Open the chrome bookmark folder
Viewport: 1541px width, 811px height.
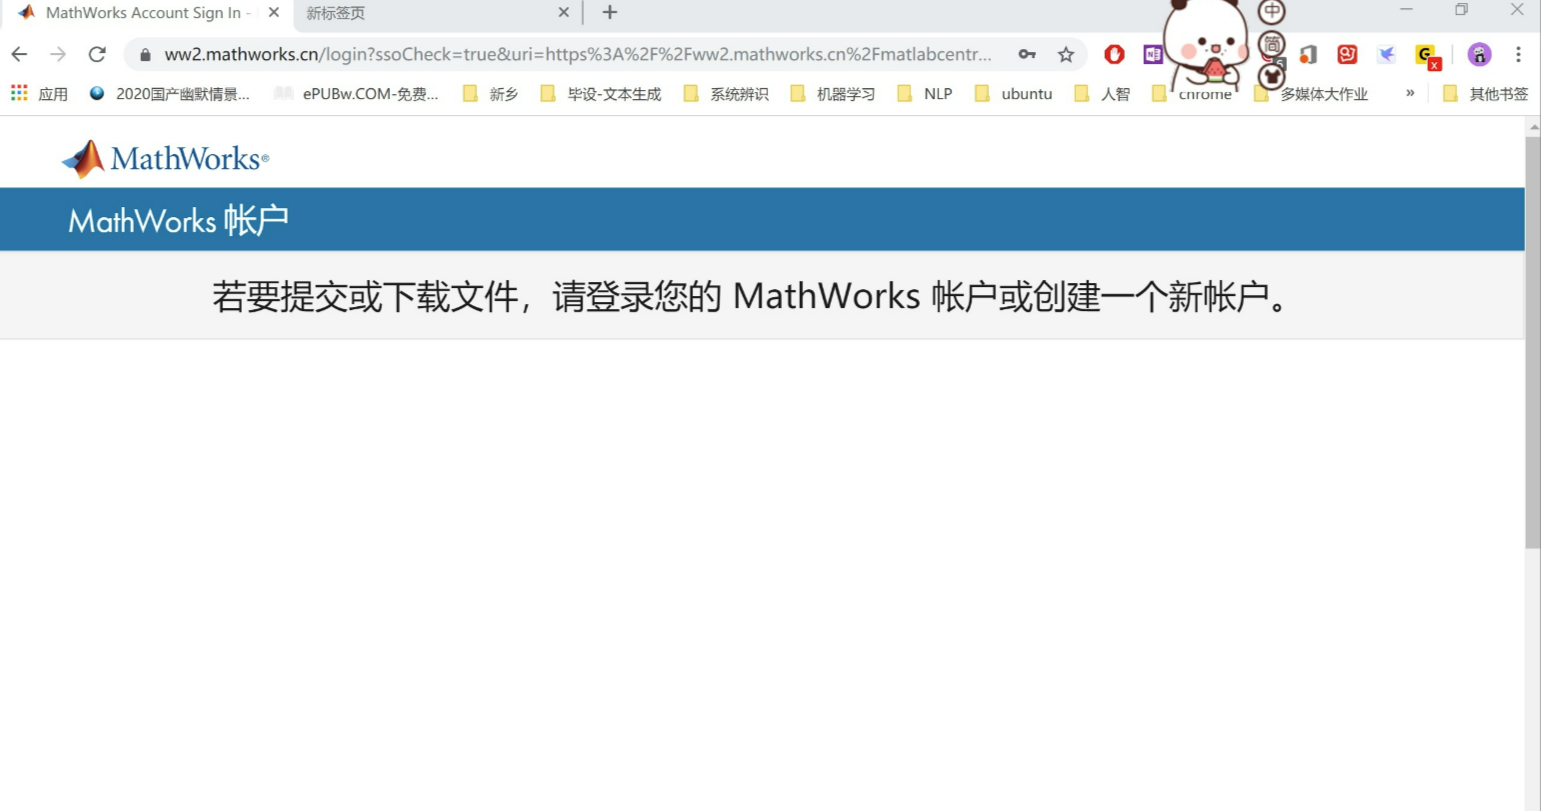(1191, 94)
